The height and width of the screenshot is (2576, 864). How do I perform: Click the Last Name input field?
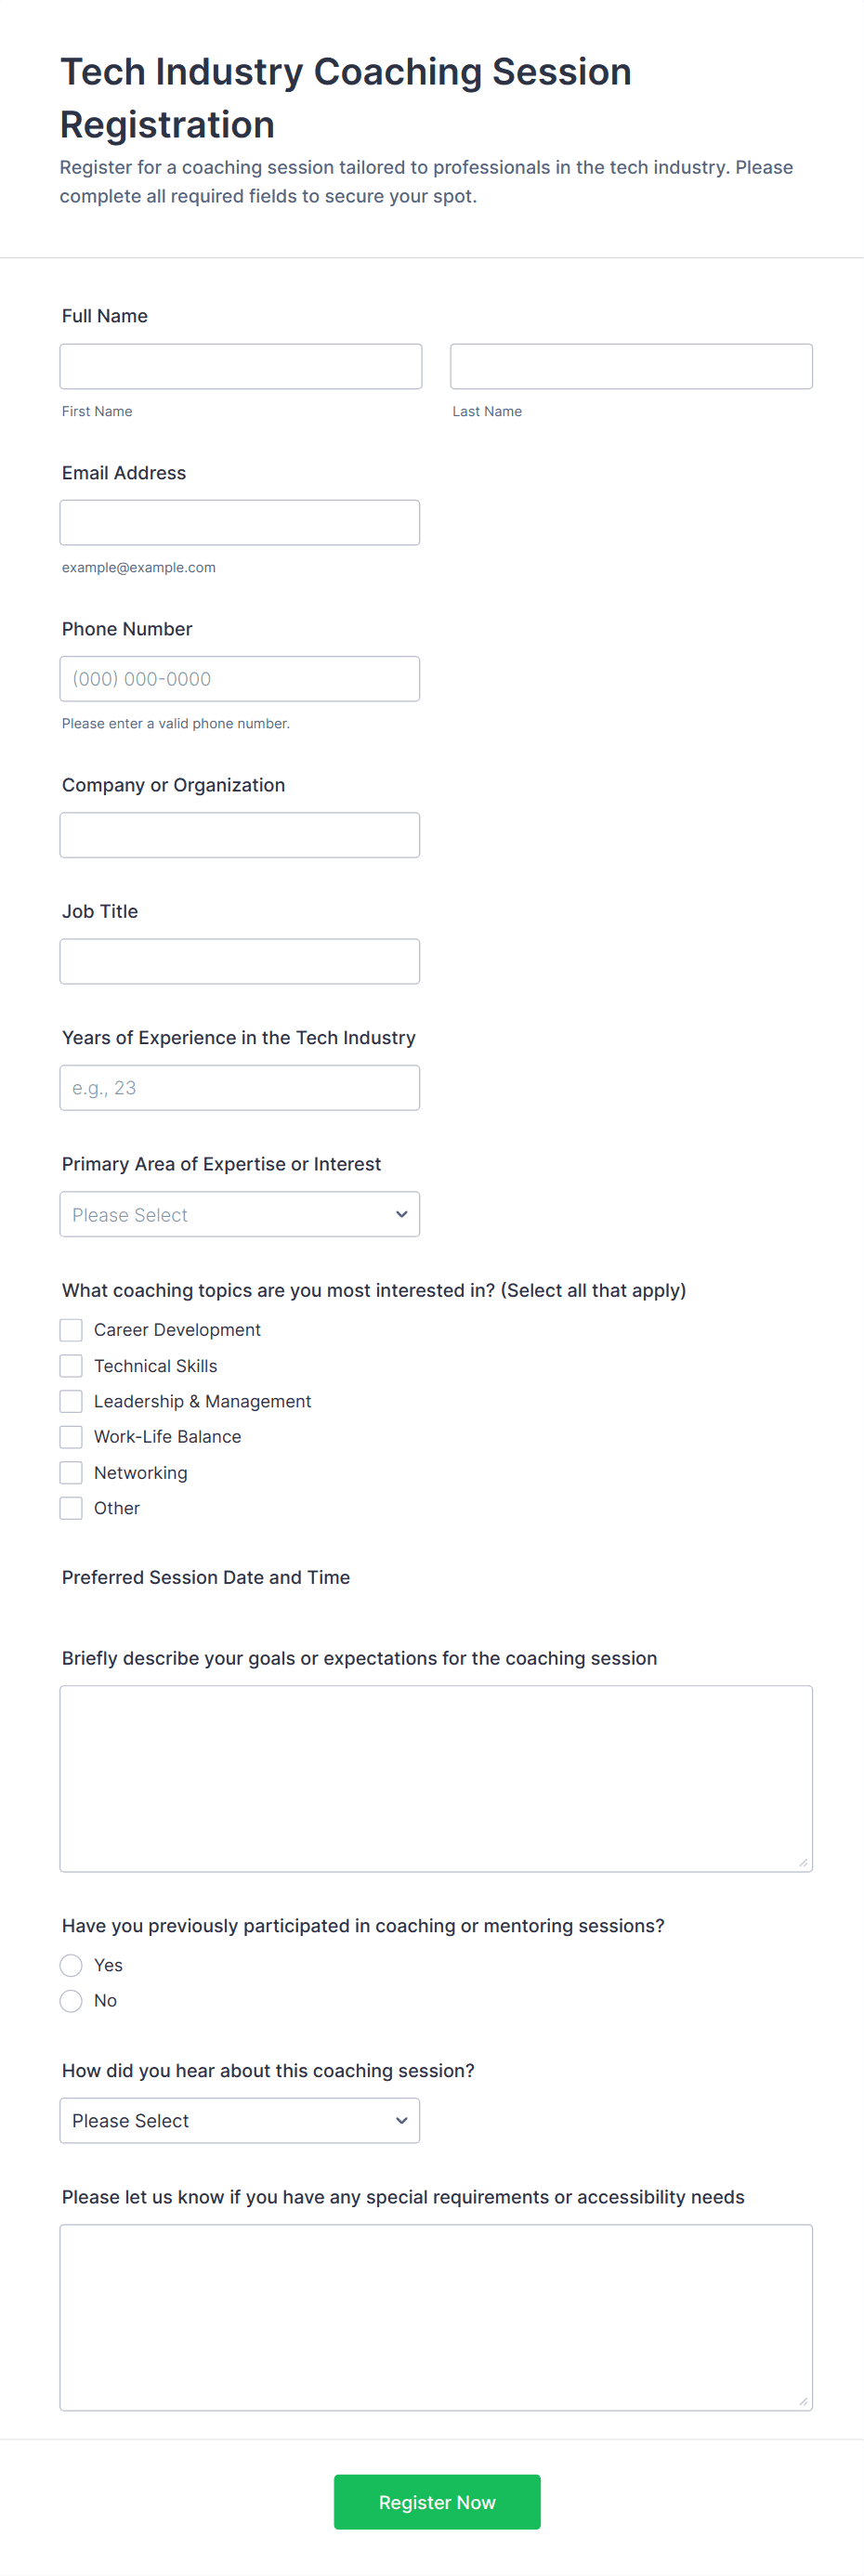pos(631,367)
